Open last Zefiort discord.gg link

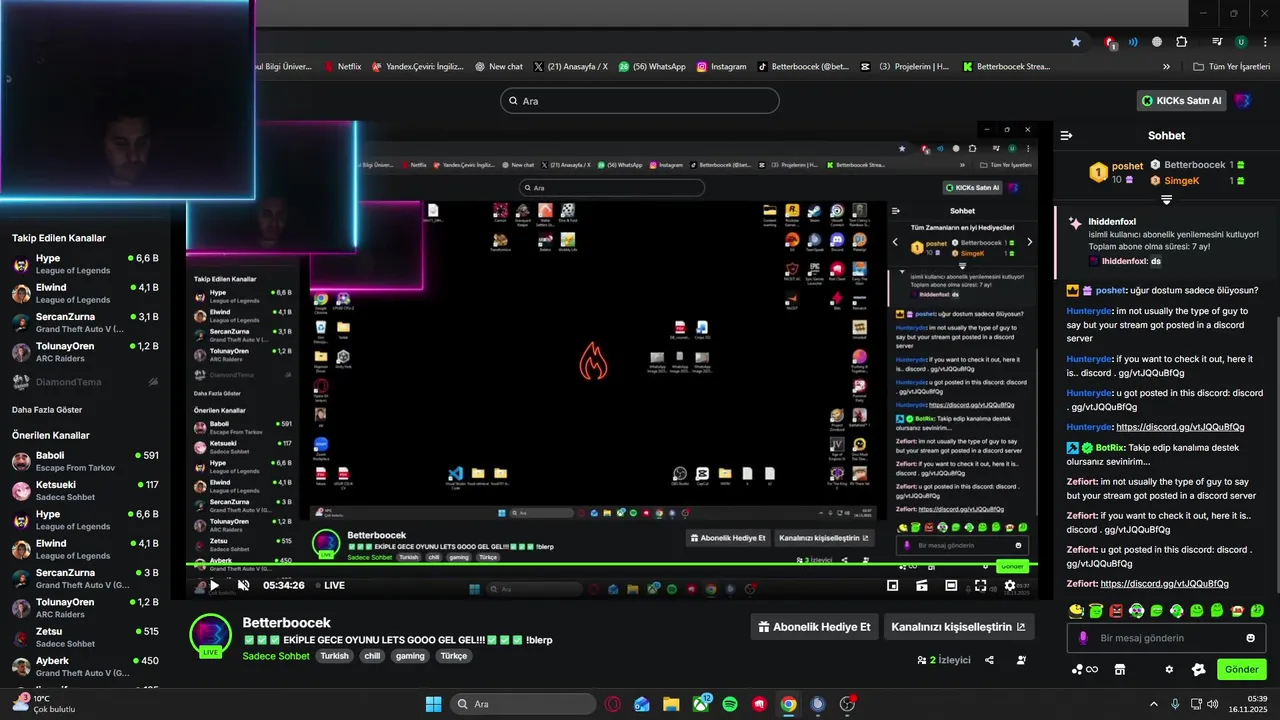1165,583
